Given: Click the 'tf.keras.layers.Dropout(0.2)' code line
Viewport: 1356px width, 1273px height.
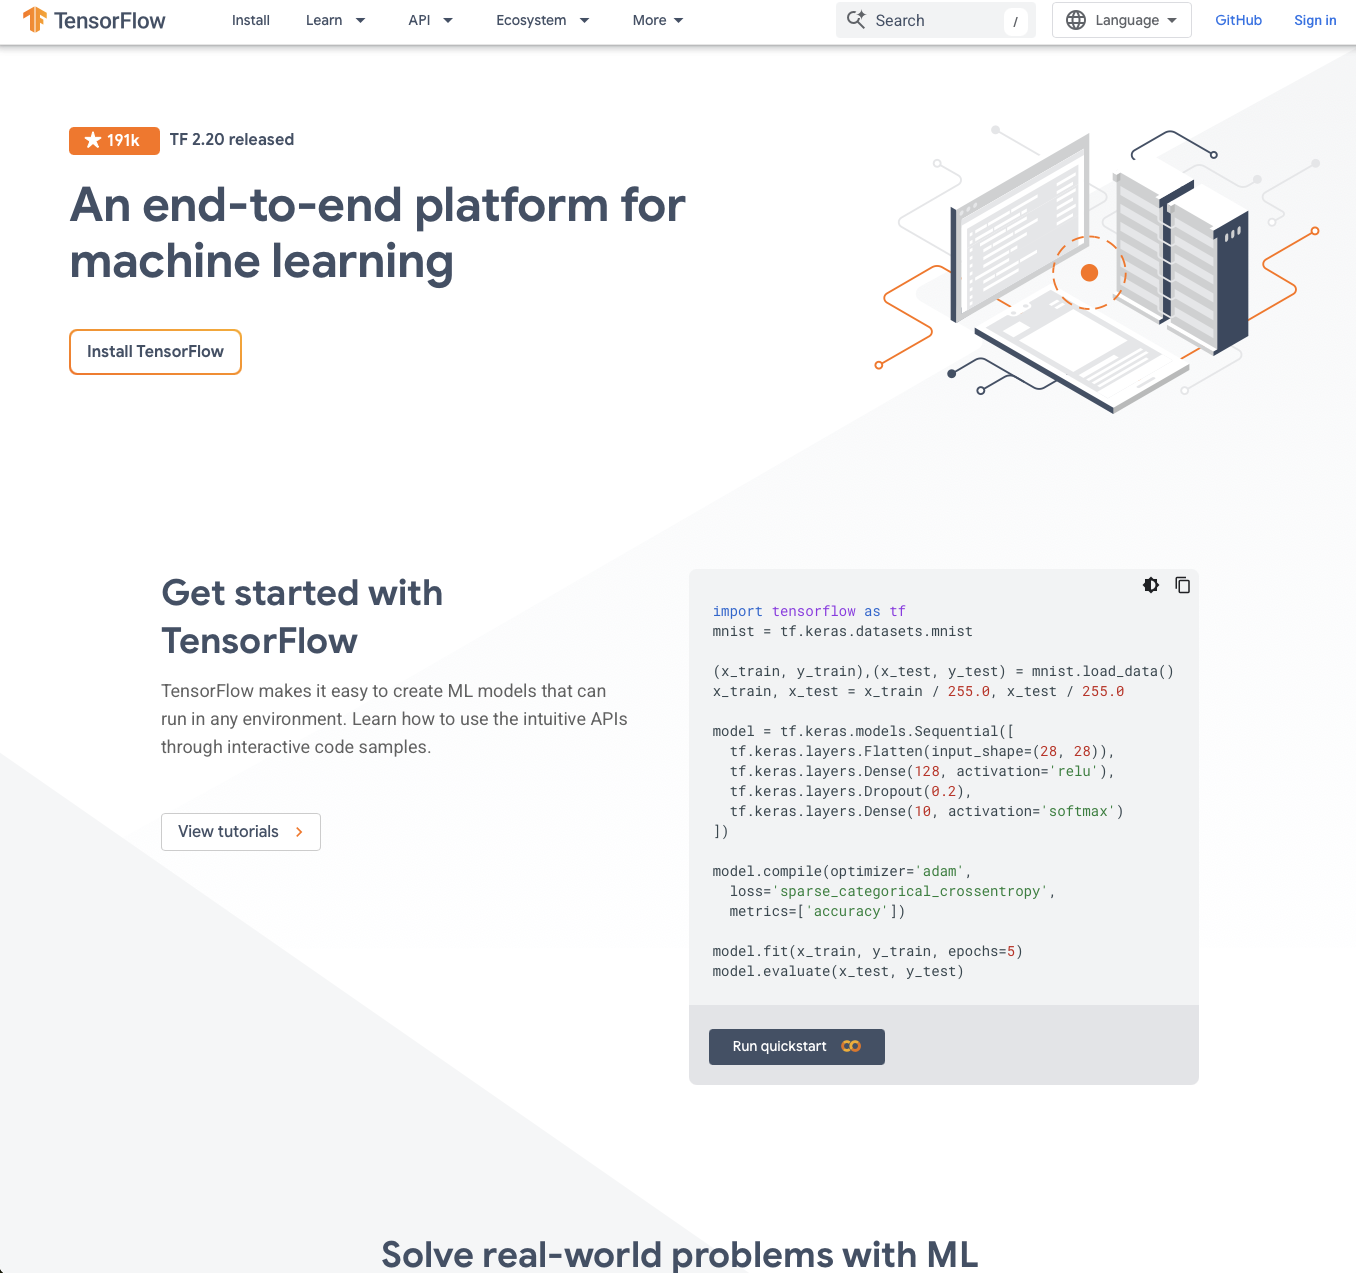Looking at the screenshot, I should [x=850, y=791].
